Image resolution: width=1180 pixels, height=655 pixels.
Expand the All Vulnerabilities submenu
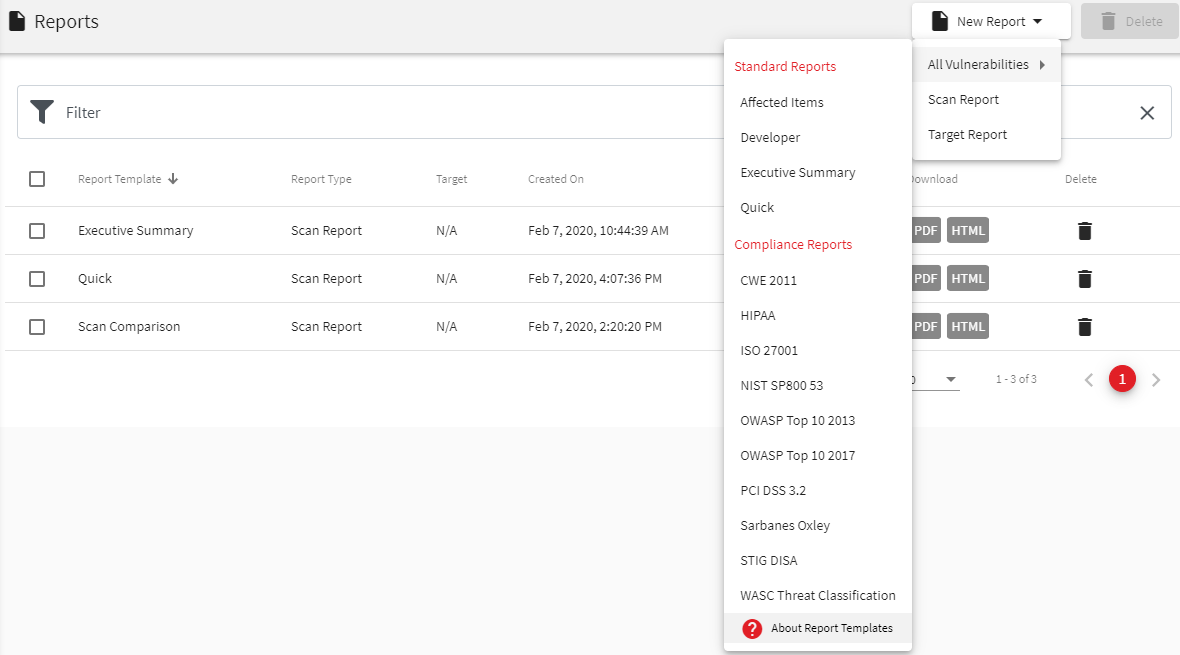[x=985, y=65]
